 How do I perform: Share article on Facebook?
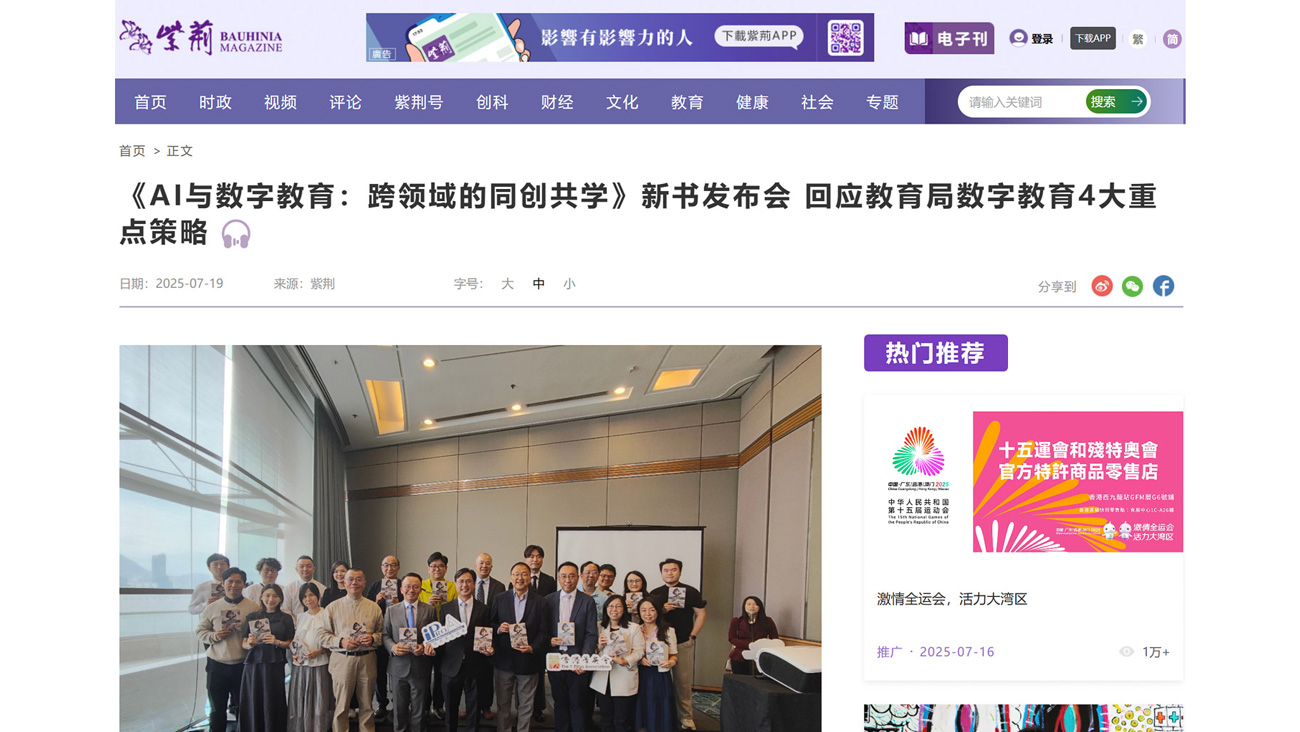[1163, 286]
